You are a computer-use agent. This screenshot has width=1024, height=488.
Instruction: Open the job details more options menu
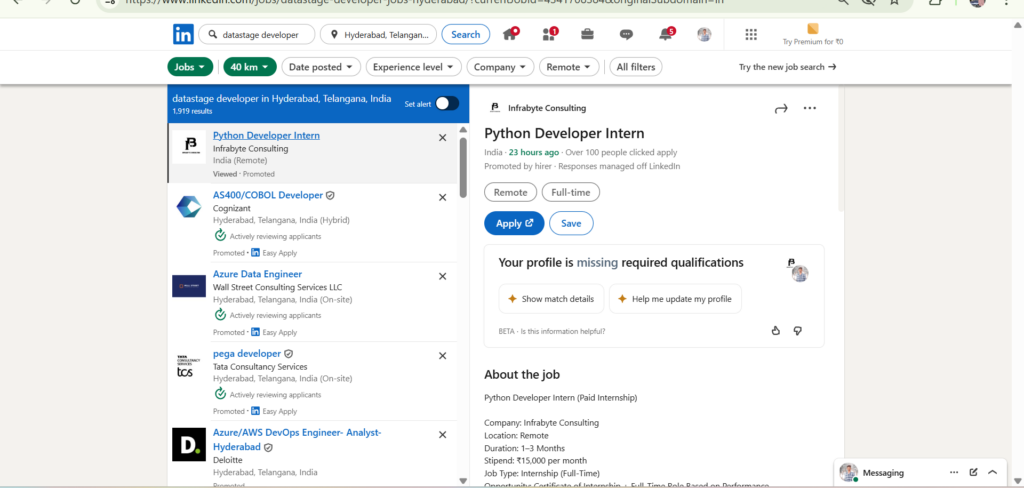[810, 108]
